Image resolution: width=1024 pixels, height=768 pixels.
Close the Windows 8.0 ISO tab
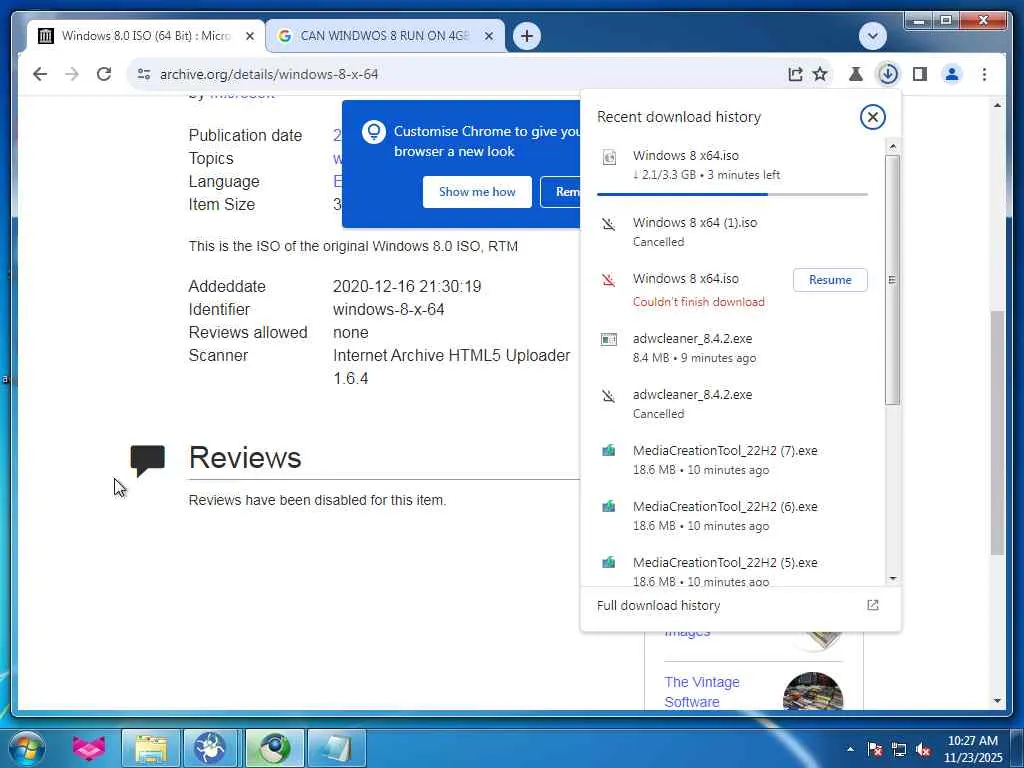click(249, 37)
